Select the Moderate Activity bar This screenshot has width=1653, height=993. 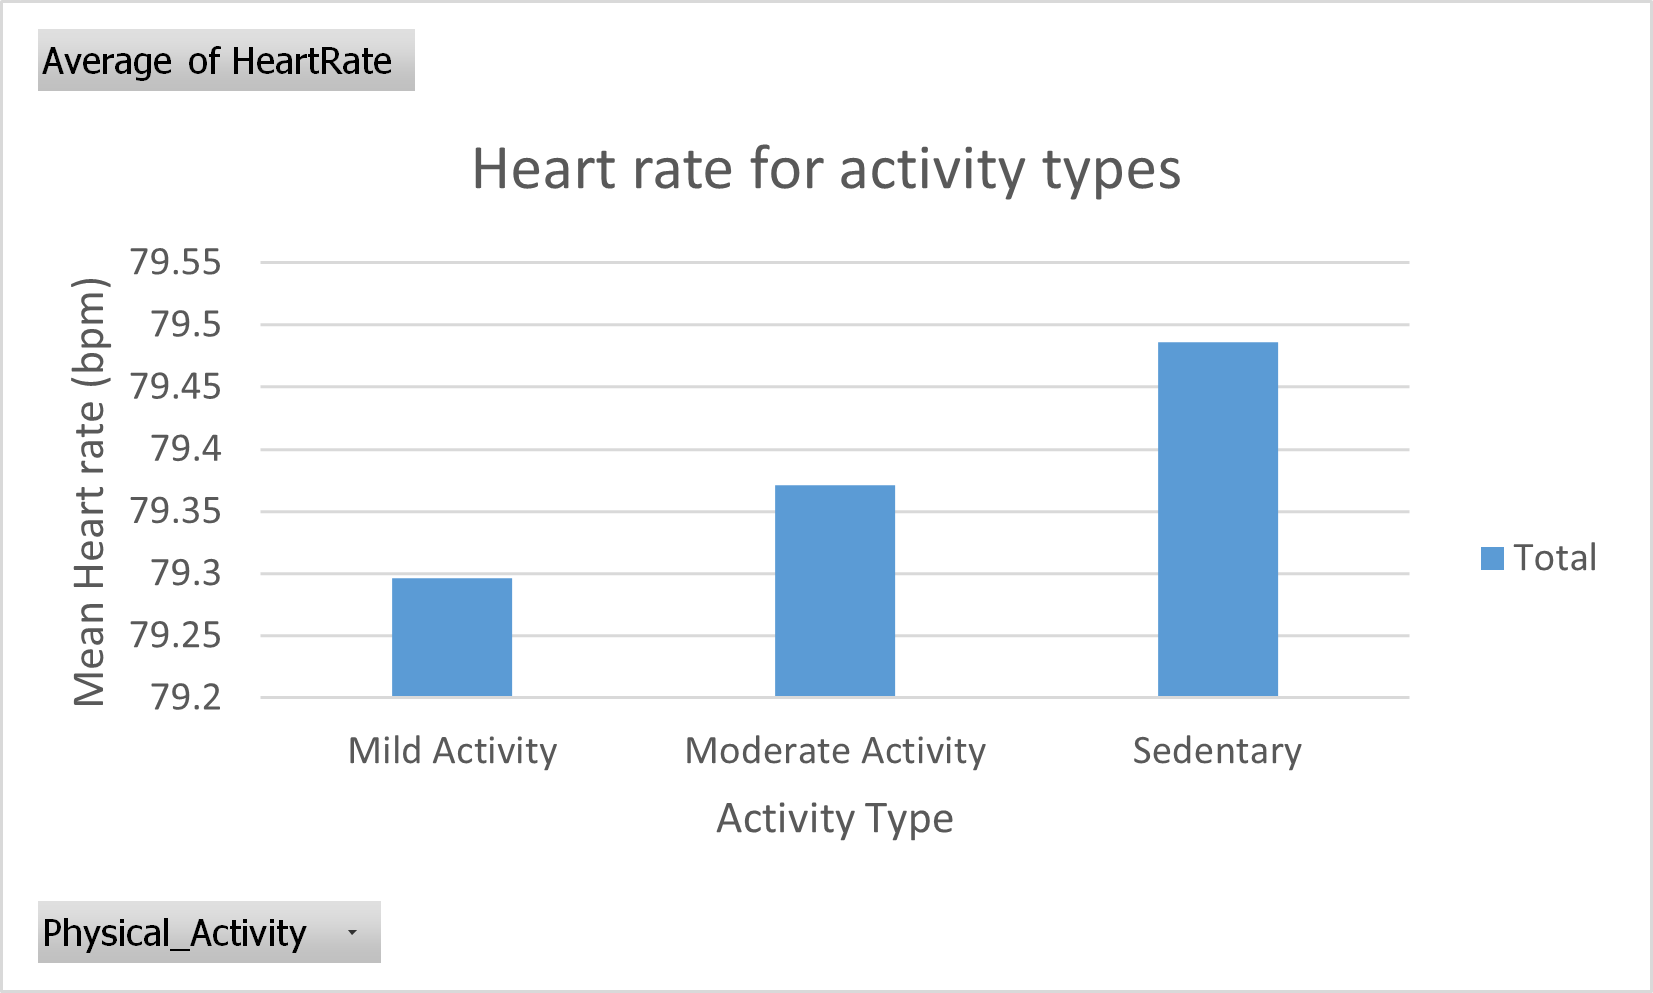point(835,590)
